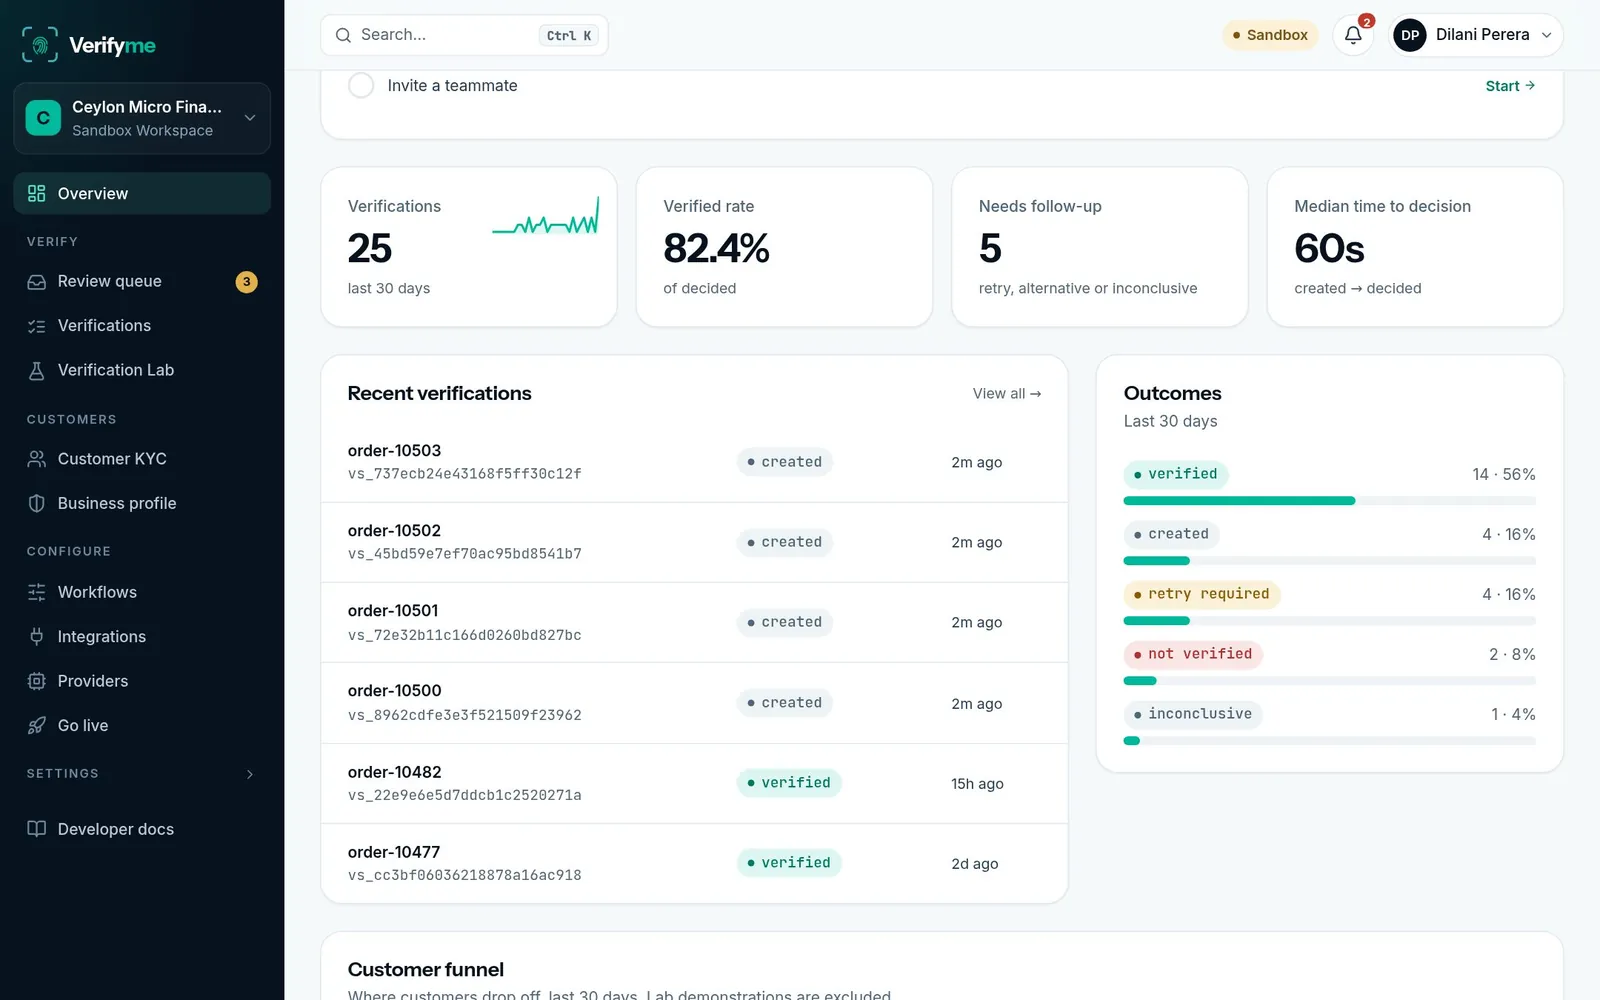Click the Verification Lab flask icon
1600x1000 pixels.
[37, 370]
